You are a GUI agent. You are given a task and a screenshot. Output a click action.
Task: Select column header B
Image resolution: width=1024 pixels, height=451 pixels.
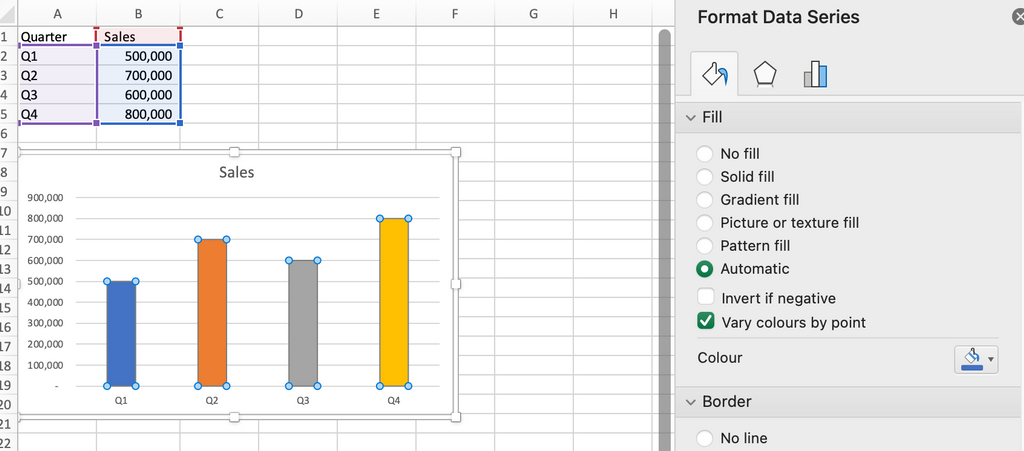tap(138, 14)
